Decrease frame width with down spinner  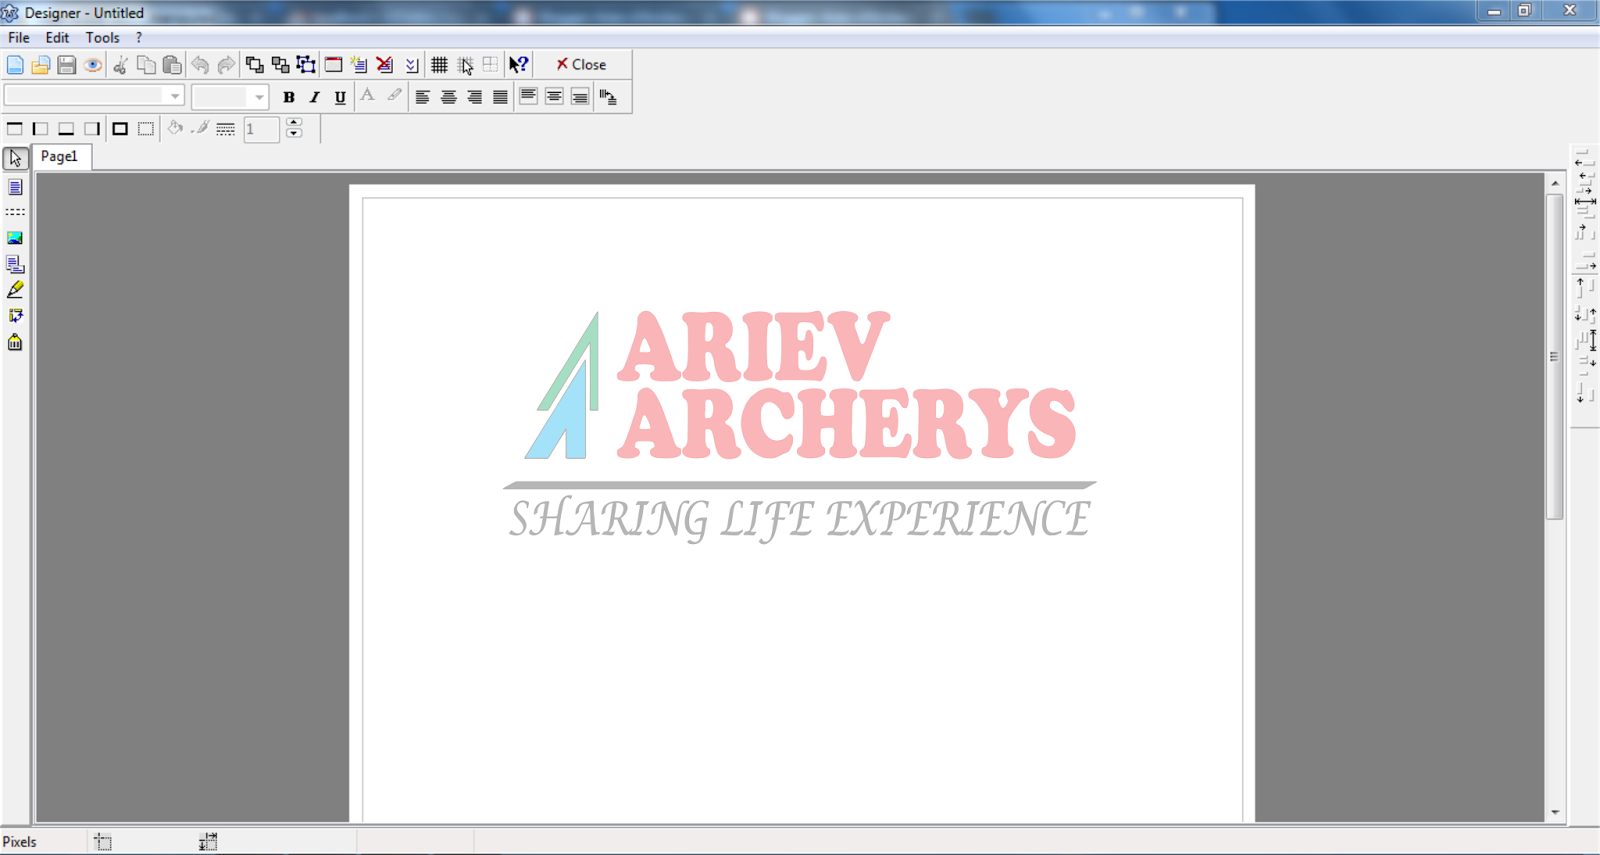click(x=294, y=134)
